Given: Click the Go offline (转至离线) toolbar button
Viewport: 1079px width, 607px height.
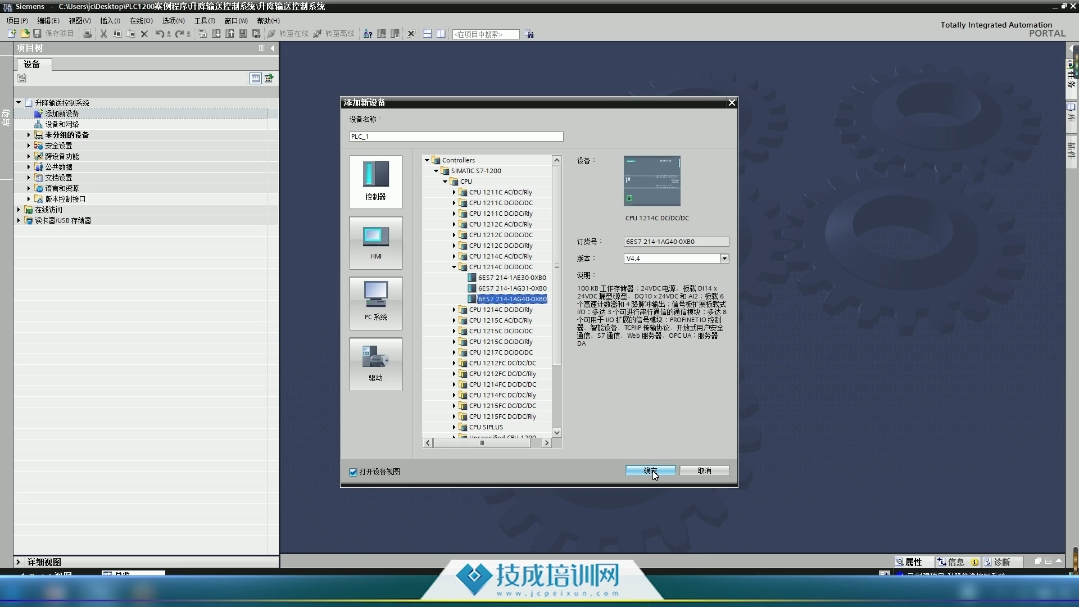Looking at the screenshot, I should (x=334, y=34).
